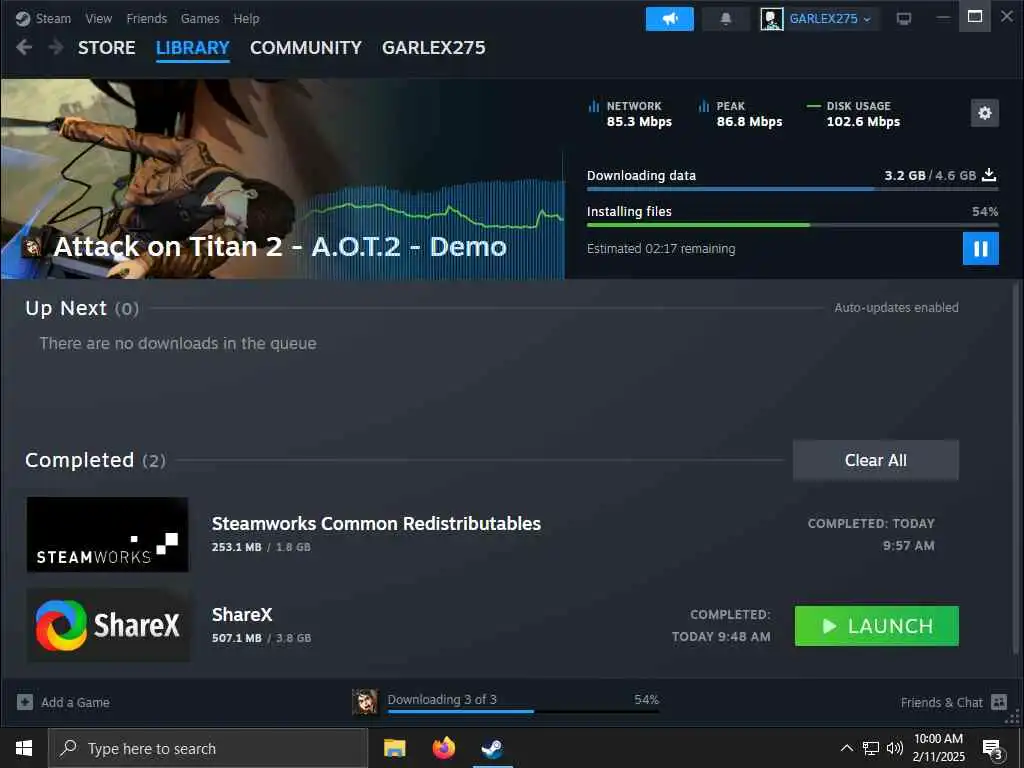Click the Type here to search box
Image resolution: width=1024 pixels, height=768 pixels.
point(208,748)
